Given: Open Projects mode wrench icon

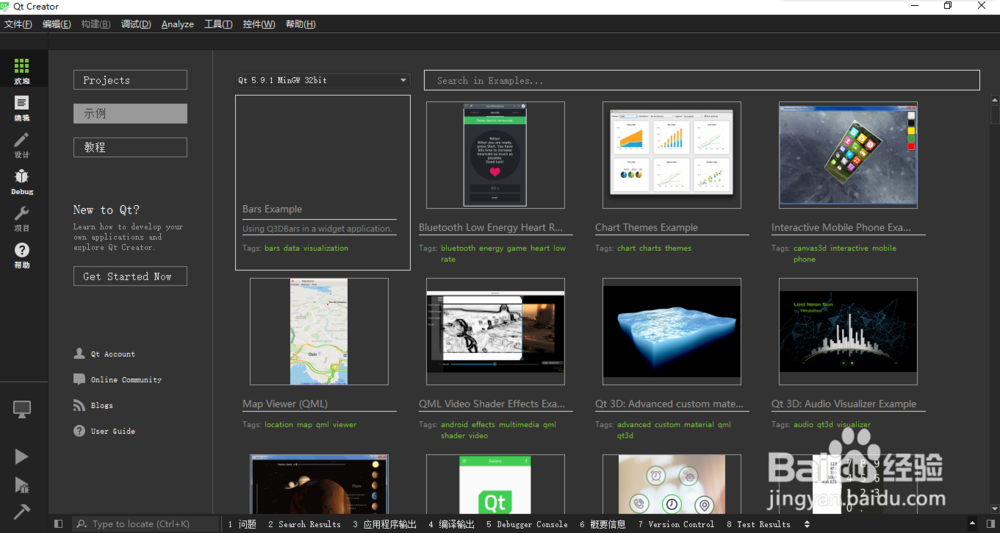Looking at the screenshot, I should [22, 213].
